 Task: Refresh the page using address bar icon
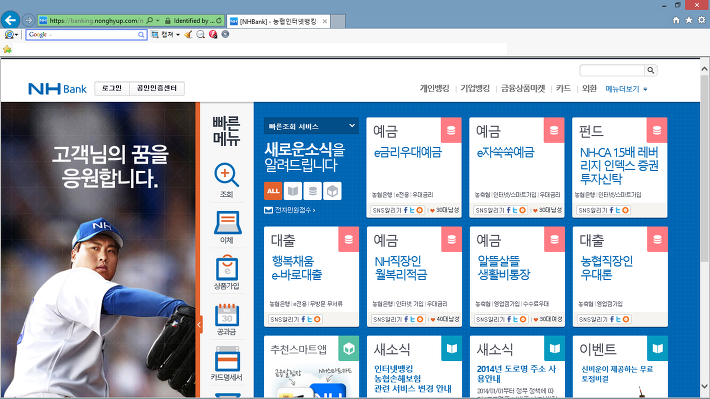click(220, 20)
